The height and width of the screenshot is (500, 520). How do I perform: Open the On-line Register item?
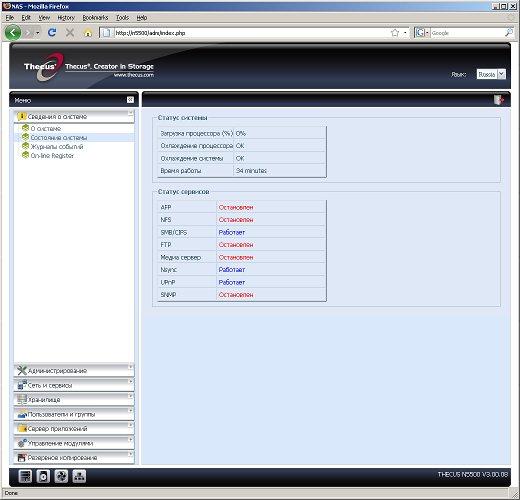[52, 156]
